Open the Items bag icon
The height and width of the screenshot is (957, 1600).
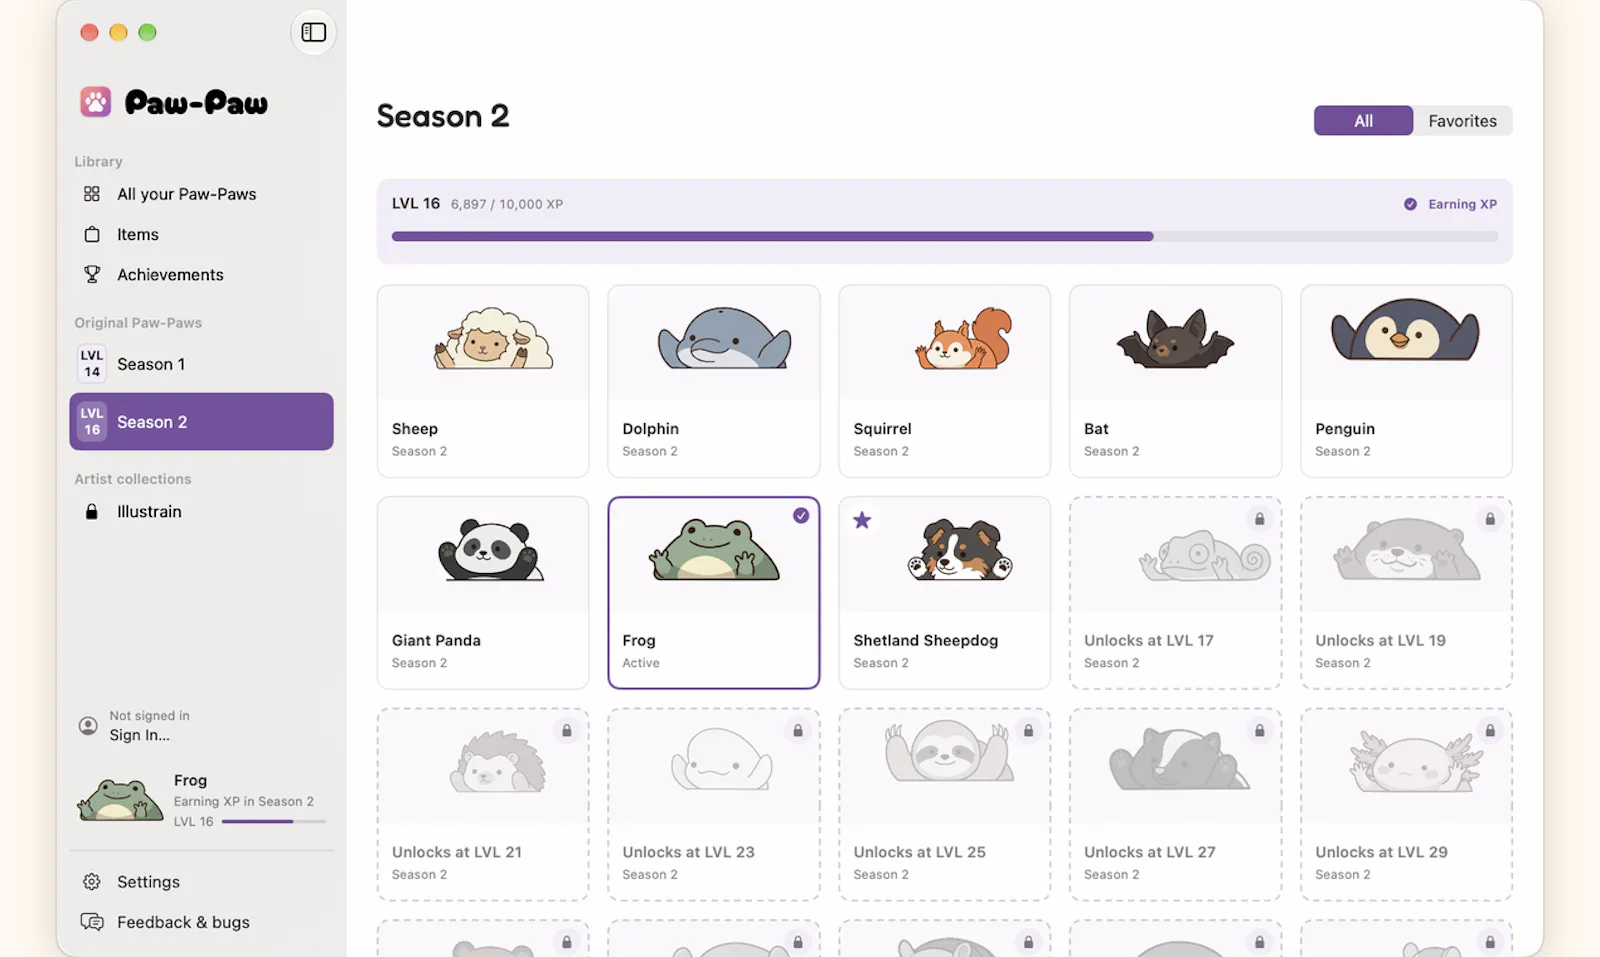point(92,234)
